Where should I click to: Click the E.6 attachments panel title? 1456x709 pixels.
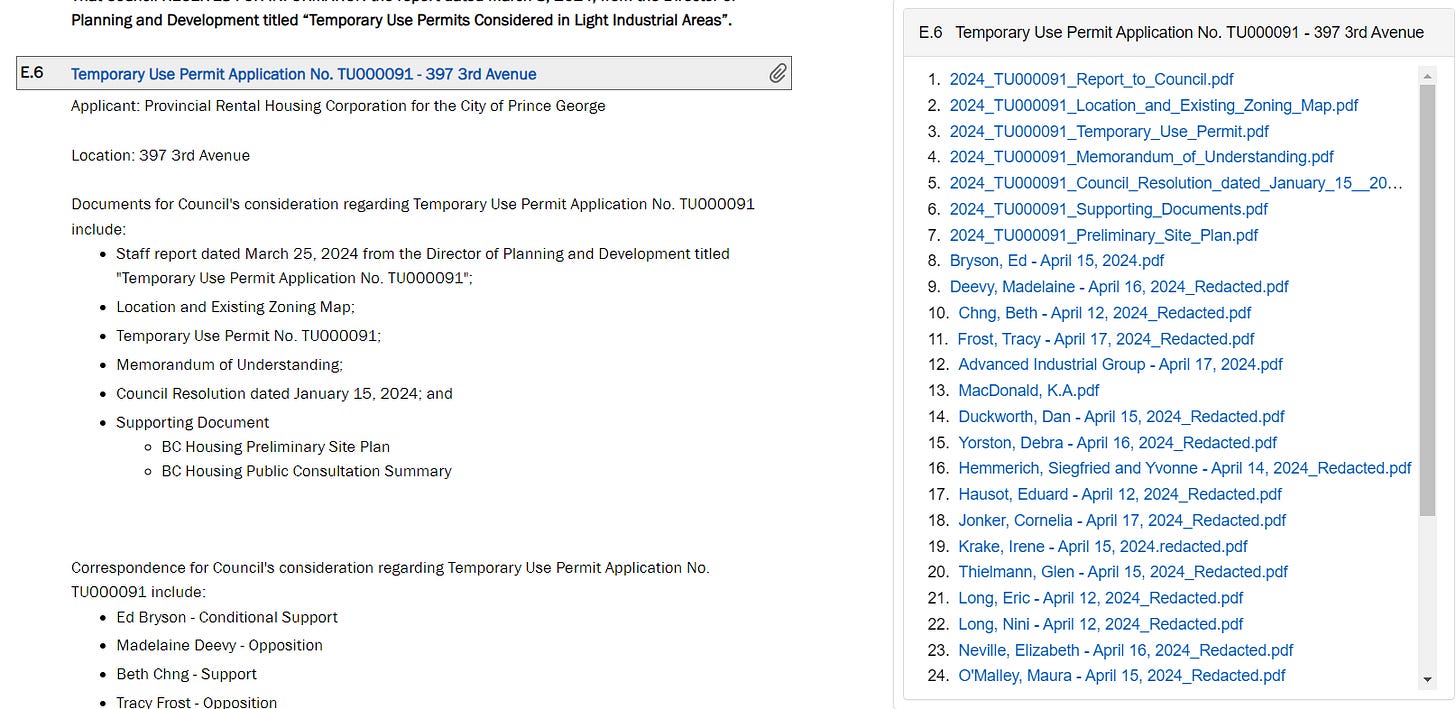(1171, 33)
